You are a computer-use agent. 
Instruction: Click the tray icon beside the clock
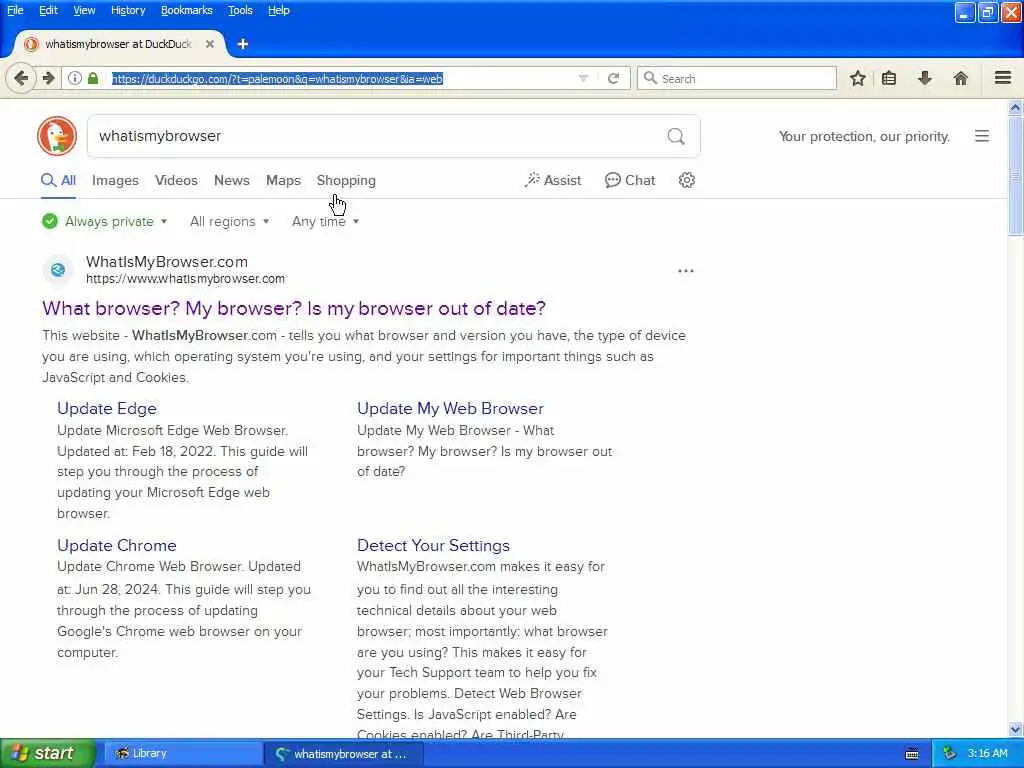tap(950, 754)
